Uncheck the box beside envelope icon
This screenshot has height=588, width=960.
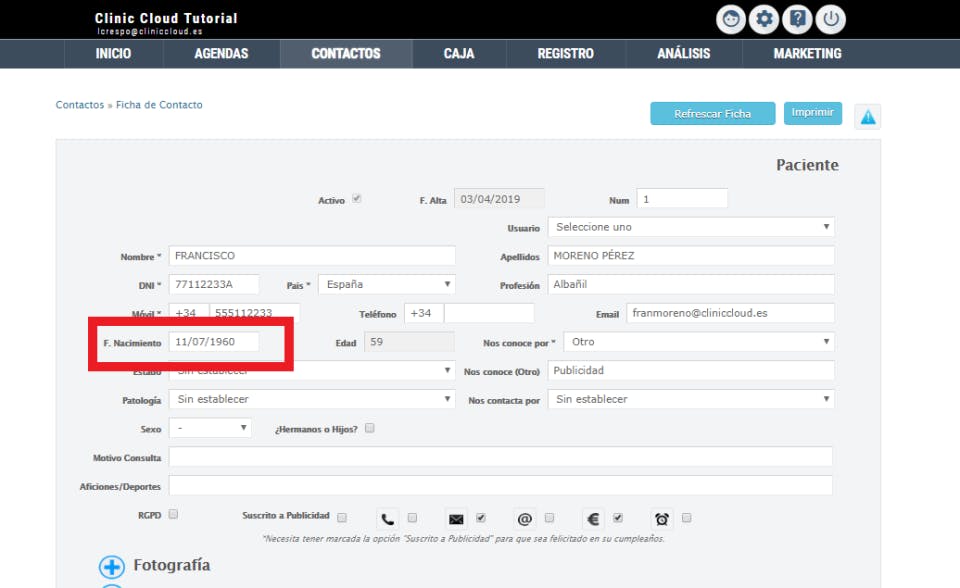pos(481,518)
